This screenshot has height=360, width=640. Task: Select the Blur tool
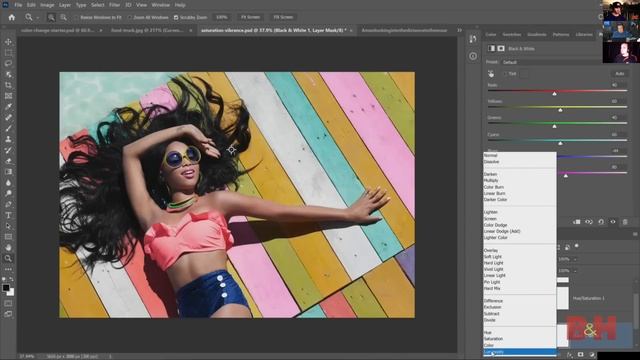[x=8, y=182]
